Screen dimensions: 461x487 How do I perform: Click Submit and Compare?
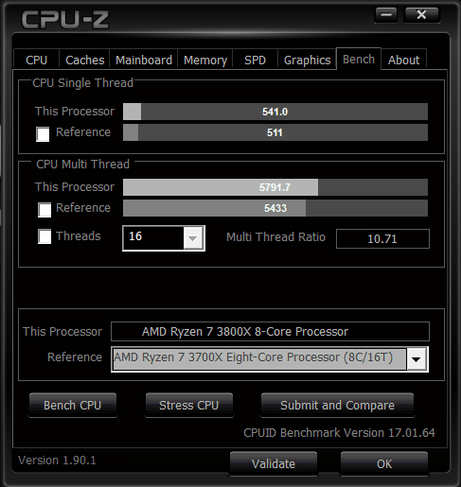click(337, 405)
